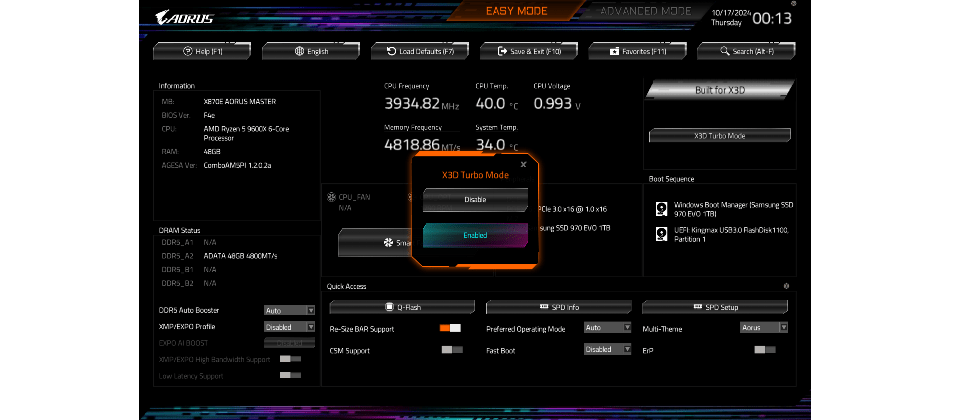The width and height of the screenshot is (960, 420).
Task: Click the Kingmax USB flash disk icon
Action: point(661,234)
